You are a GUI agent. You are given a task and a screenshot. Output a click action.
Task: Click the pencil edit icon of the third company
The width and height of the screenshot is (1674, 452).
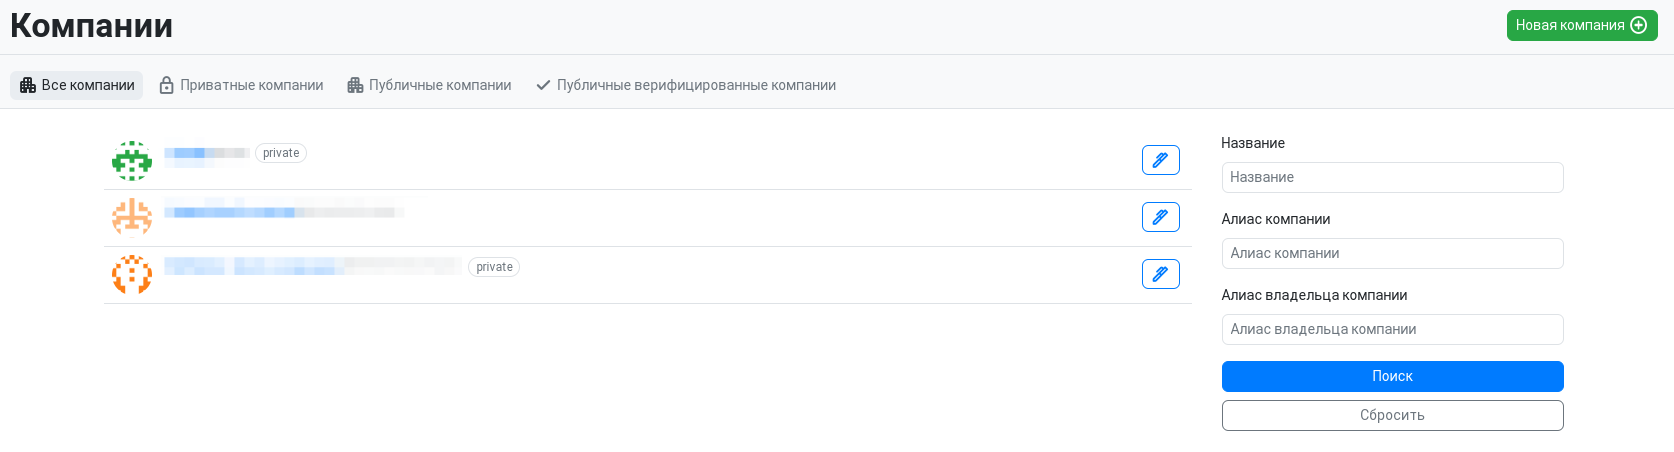click(x=1160, y=274)
